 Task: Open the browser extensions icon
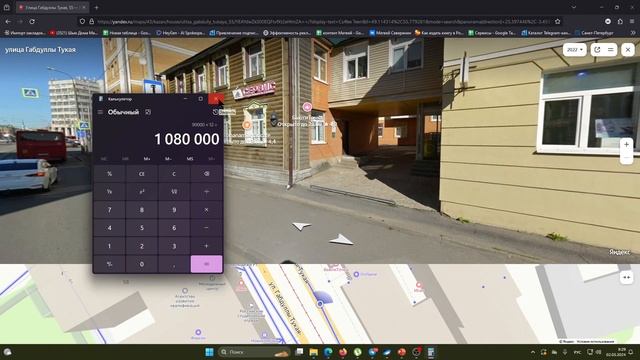[x=620, y=21]
